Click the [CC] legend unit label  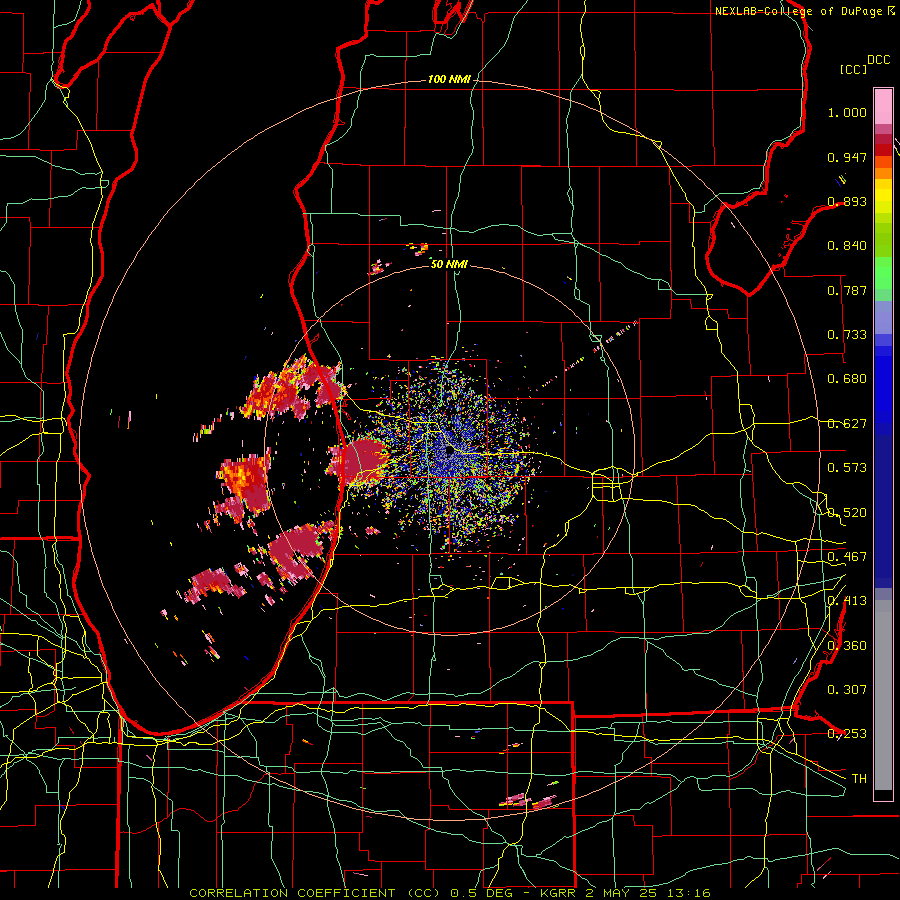[854, 69]
